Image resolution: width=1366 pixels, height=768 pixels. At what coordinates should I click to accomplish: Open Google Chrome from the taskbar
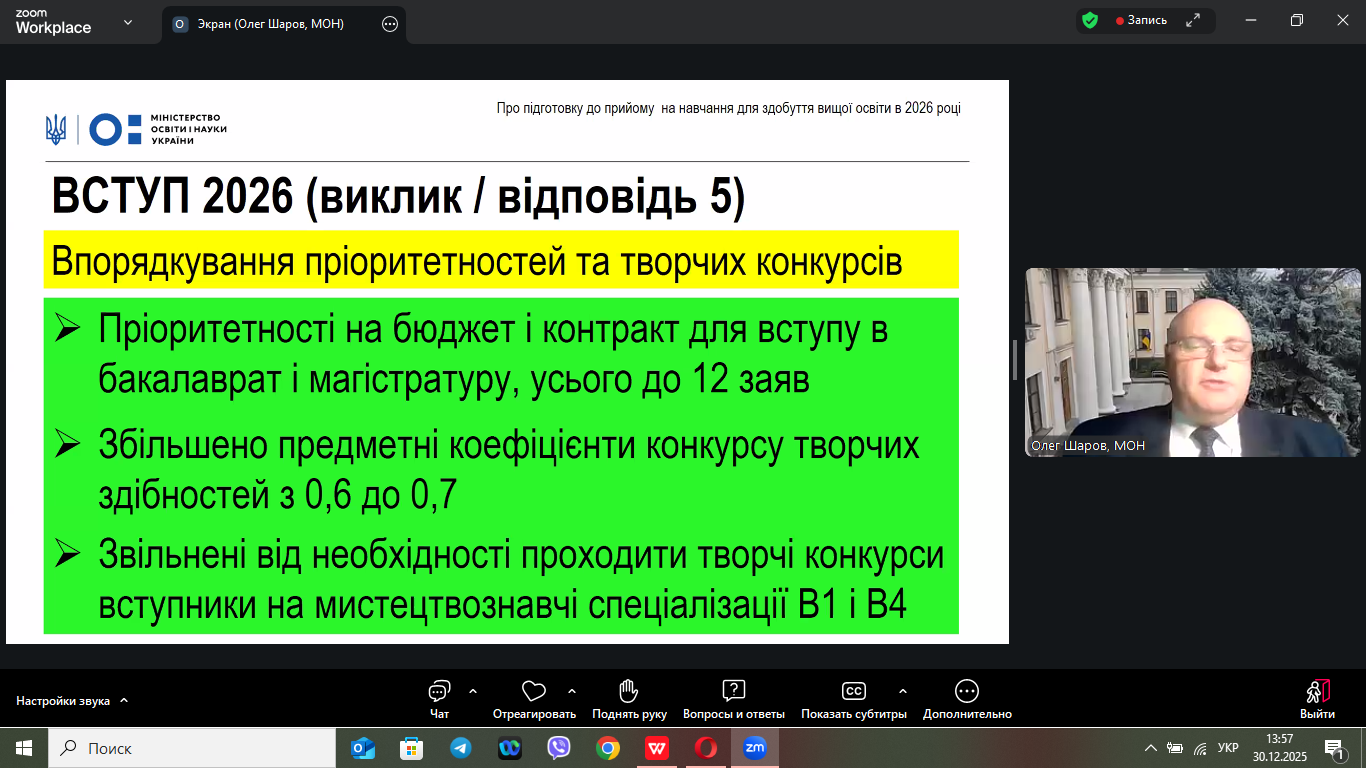pos(608,748)
